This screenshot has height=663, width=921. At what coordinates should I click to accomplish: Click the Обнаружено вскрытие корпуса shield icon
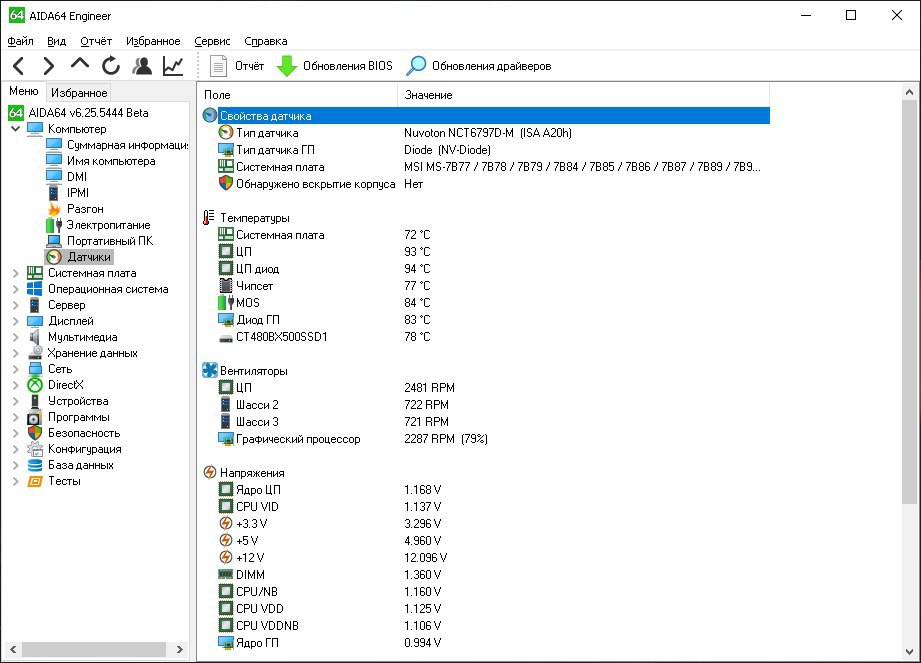click(226, 183)
